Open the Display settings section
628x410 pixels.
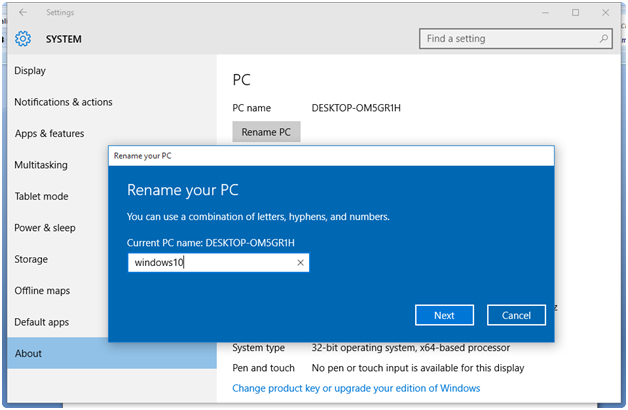(30, 71)
